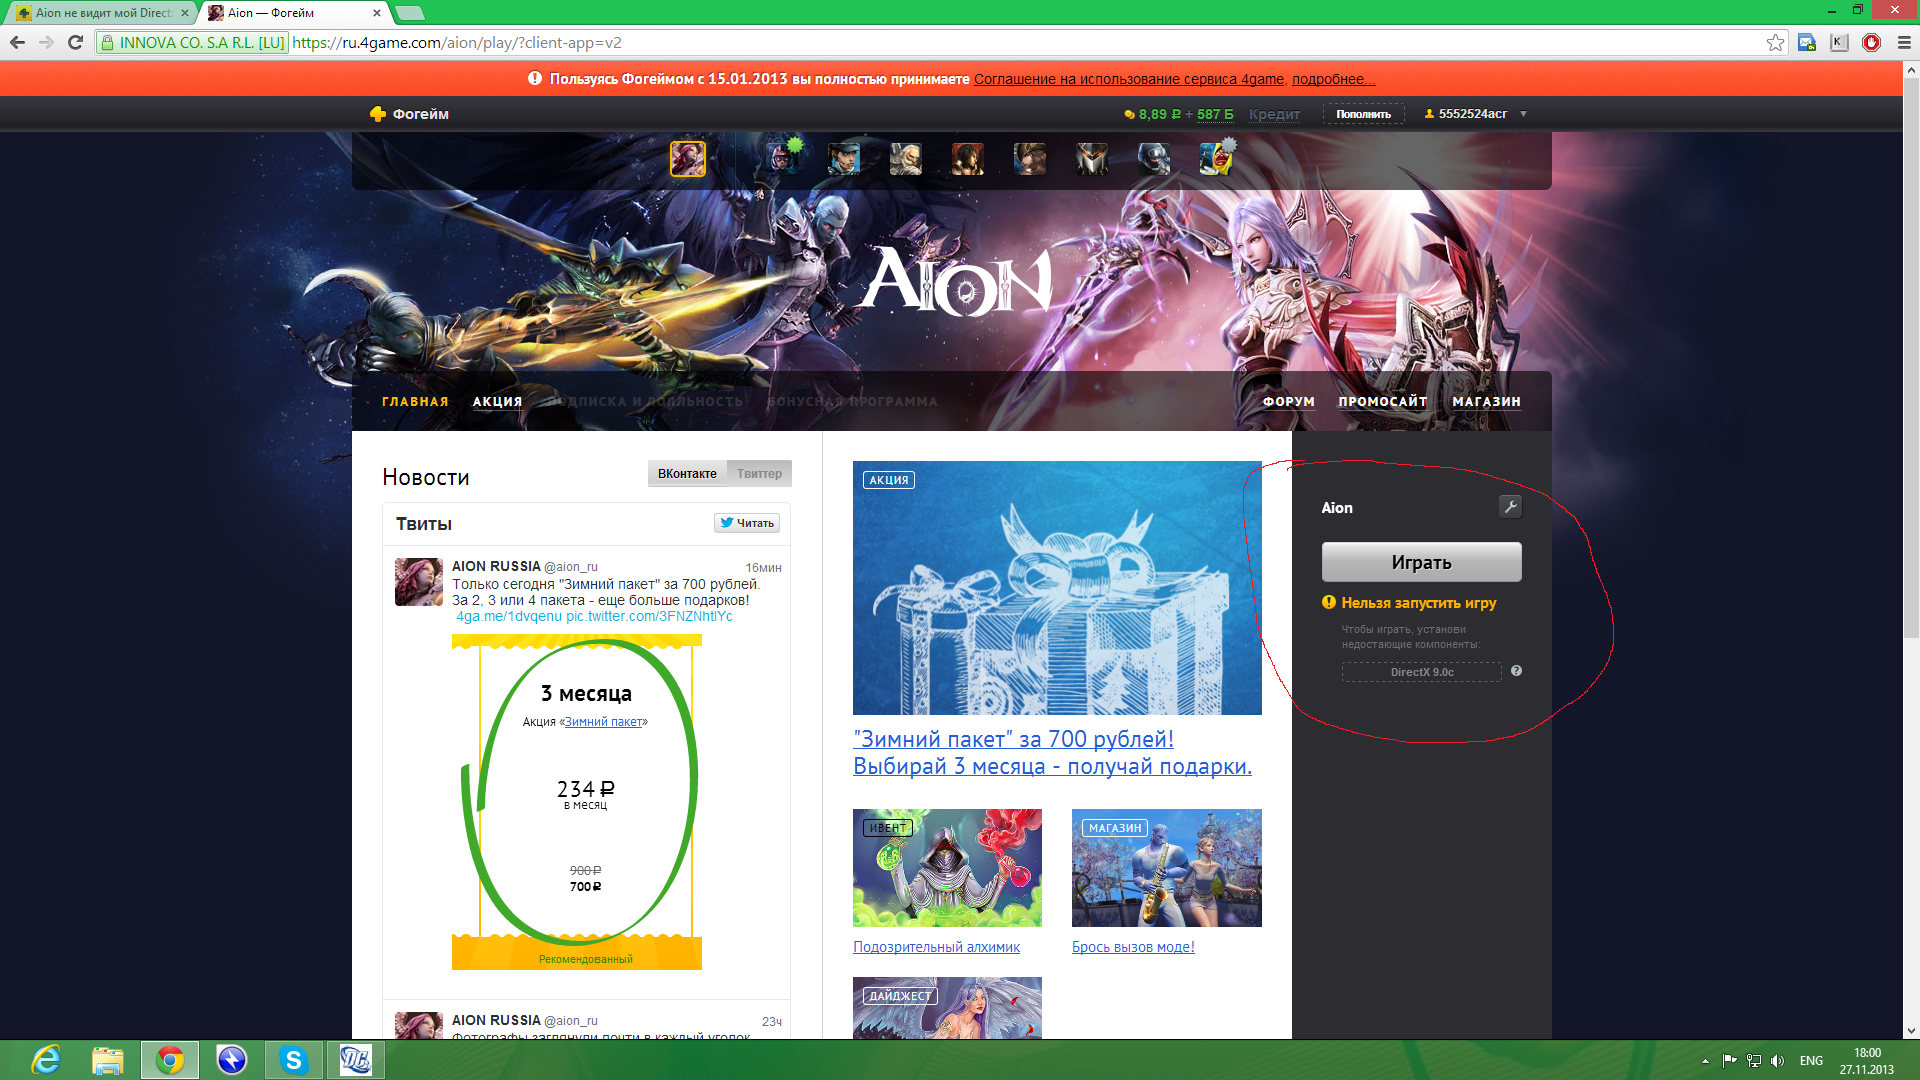This screenshot has height=1080, width=1920.
Task: Select the highlighted Aion game avatar icon
Action: pyautogui.click(x=688, y=159)
